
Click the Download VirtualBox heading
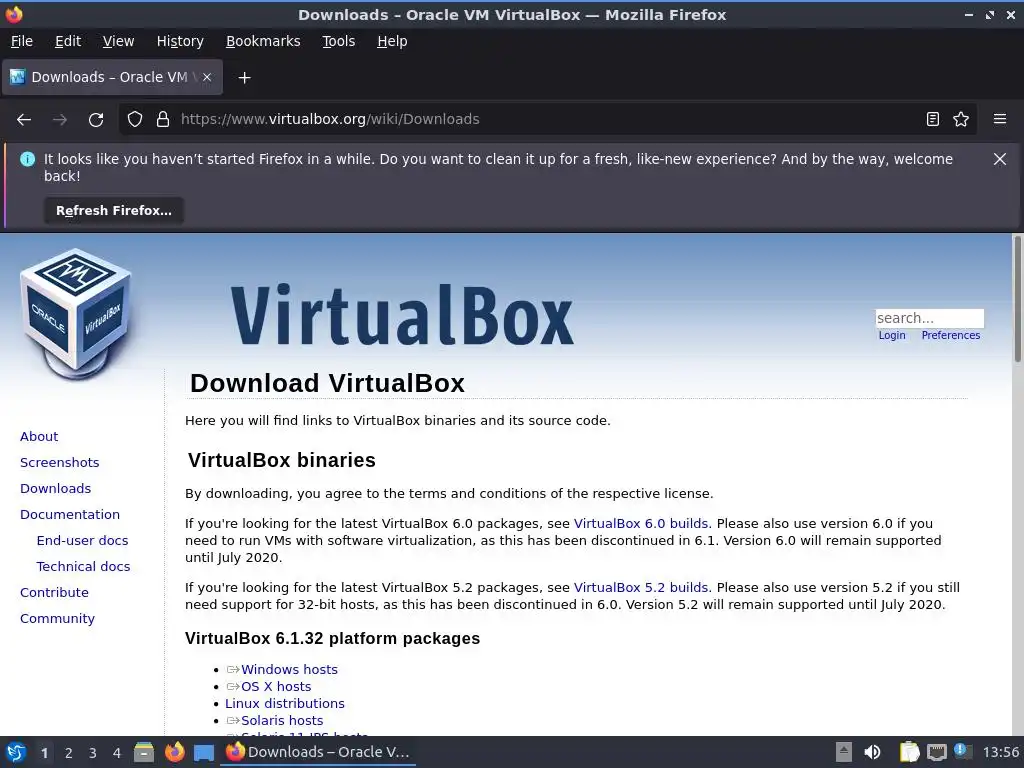point(327,383)
